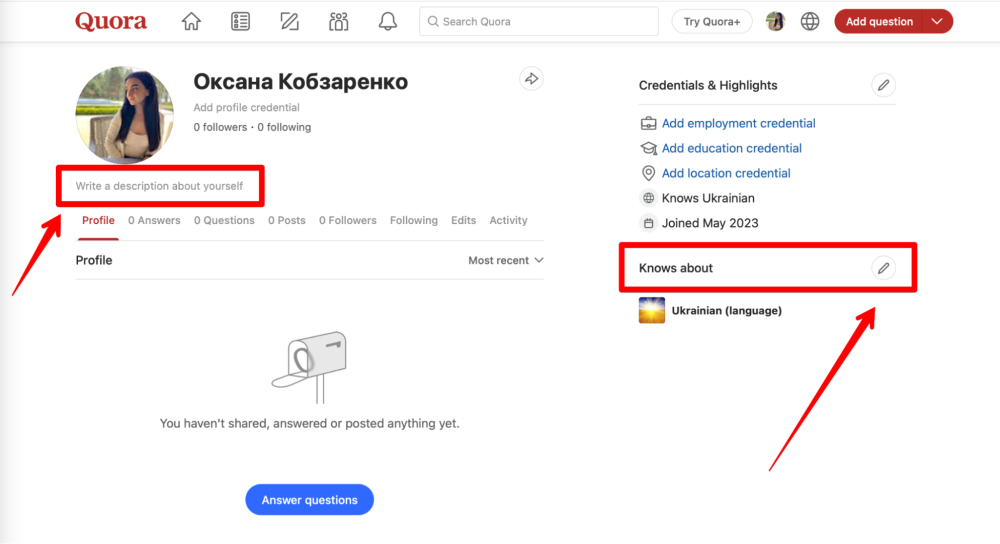Click the Answer questions button
The image size is (1000, 544).
coord(309,500)
